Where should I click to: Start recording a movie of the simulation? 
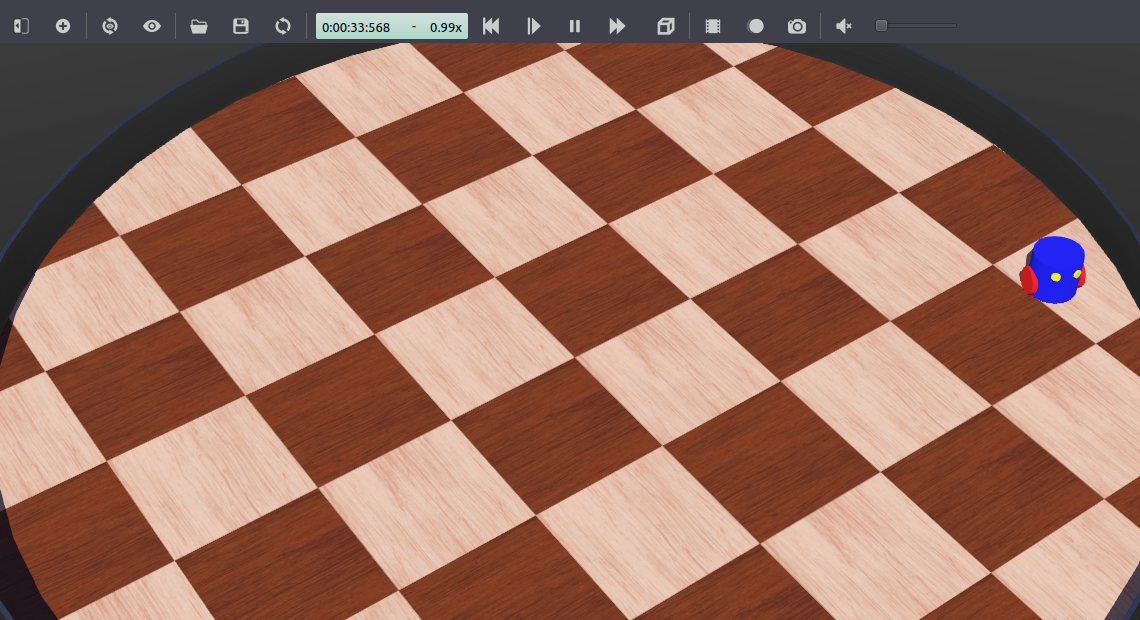point(712,26)
